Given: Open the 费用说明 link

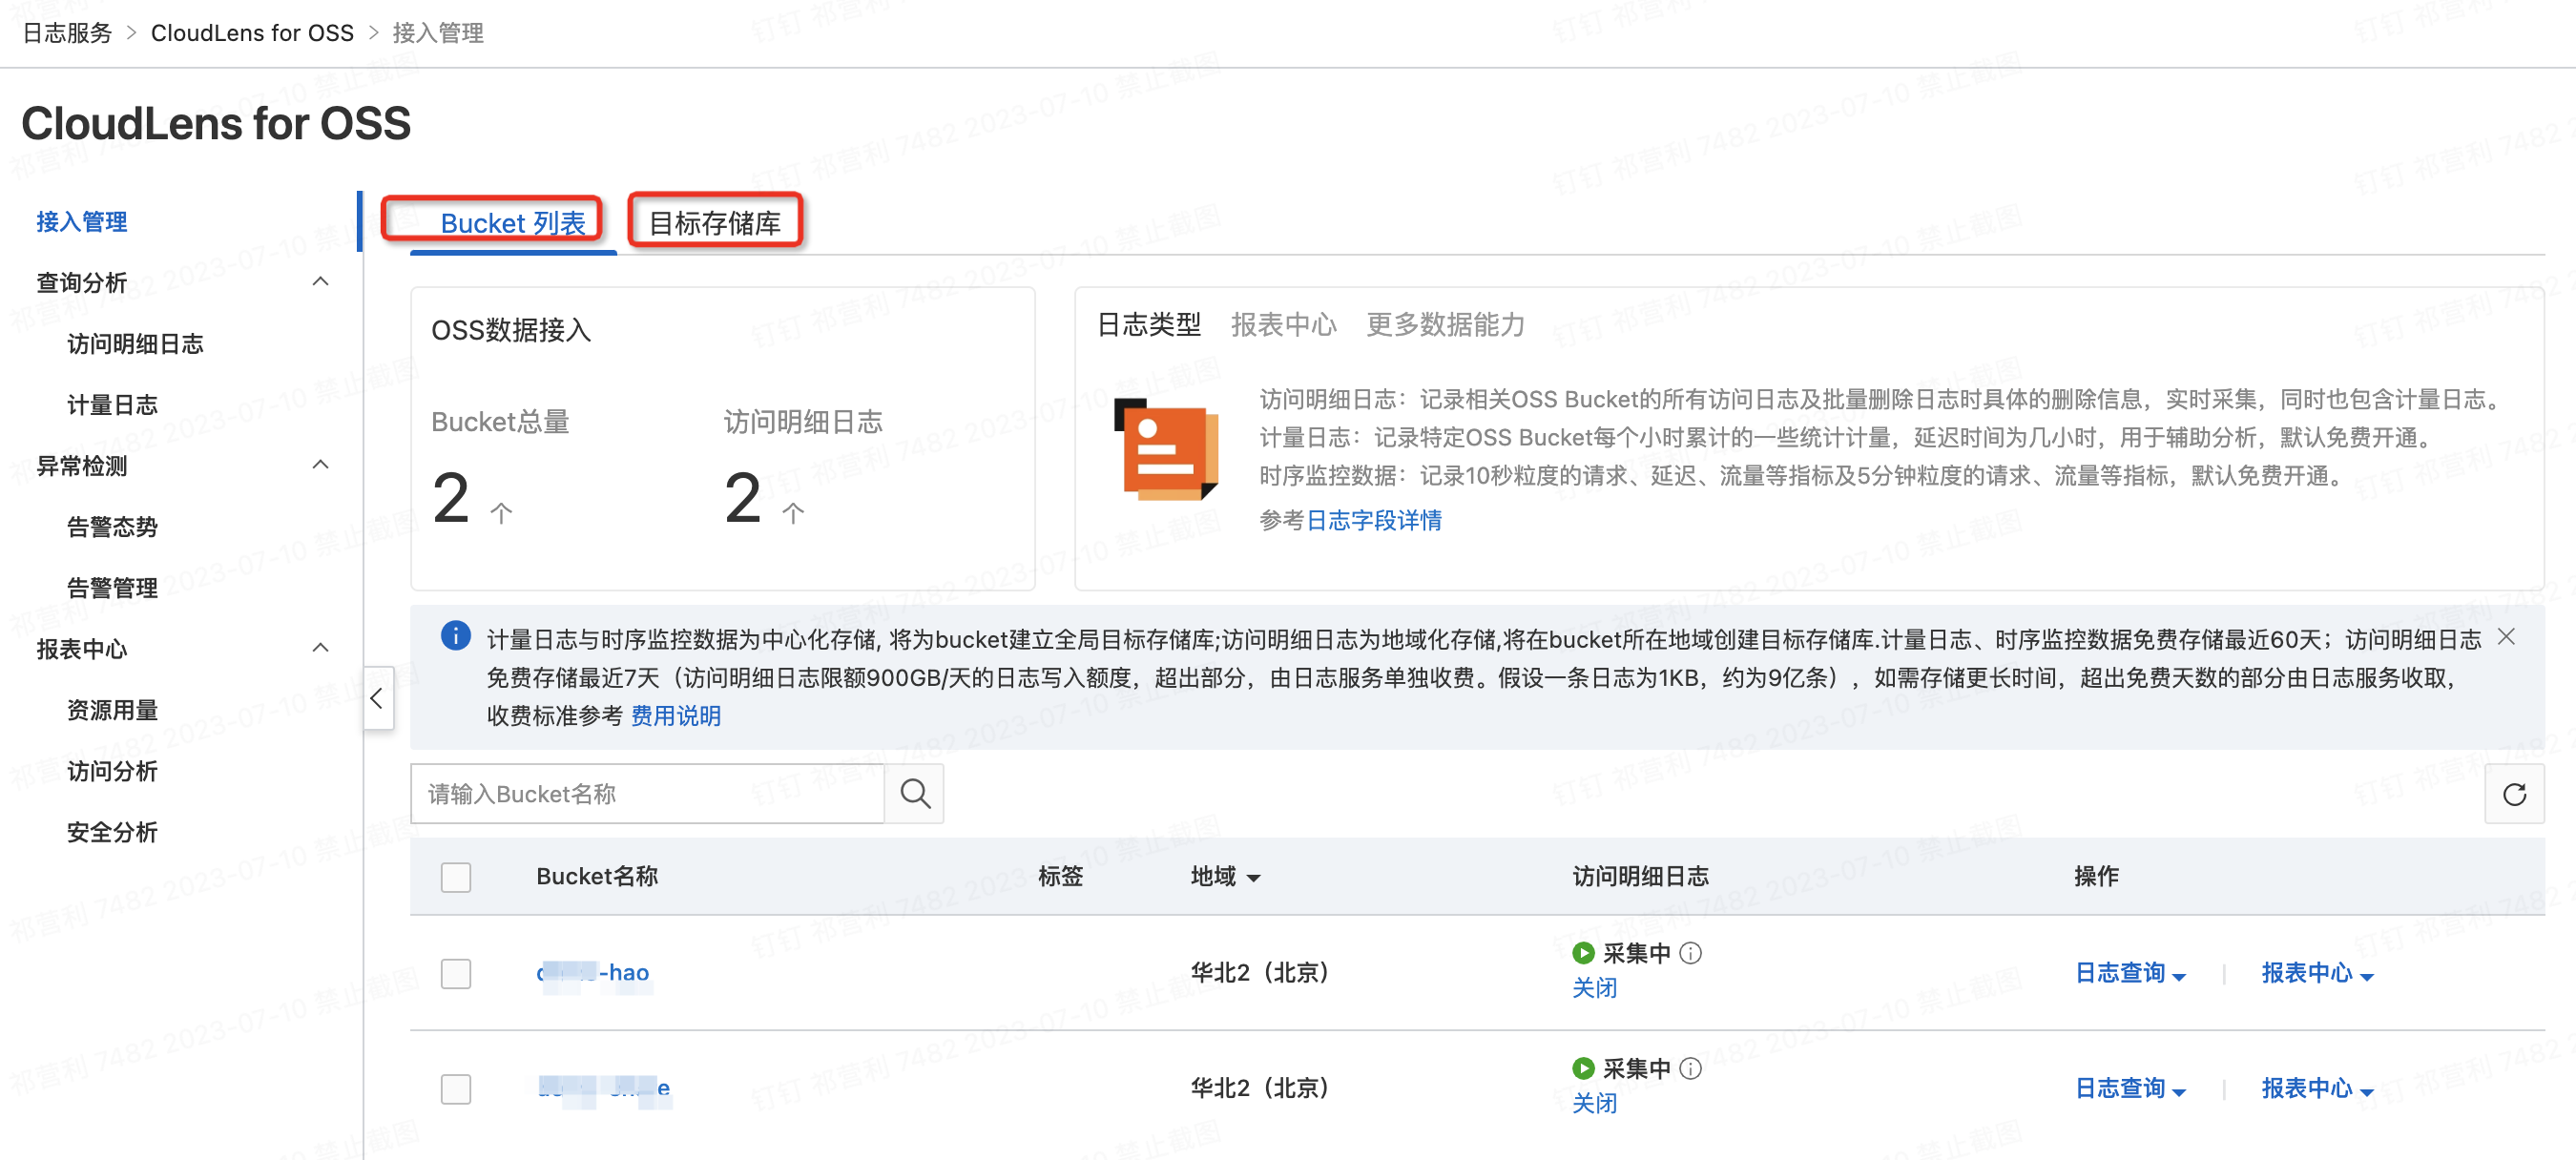Looking at the screenshot, I should 675,716.
